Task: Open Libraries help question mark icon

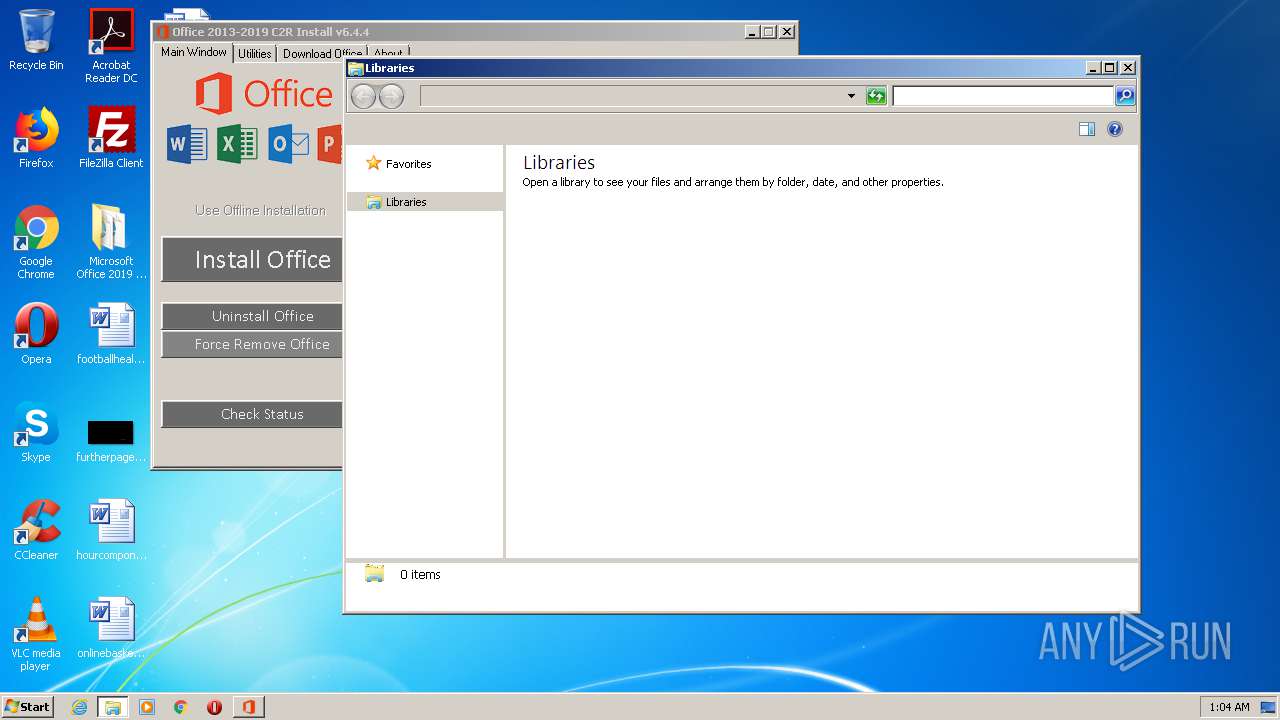Action: (1115, 129)
